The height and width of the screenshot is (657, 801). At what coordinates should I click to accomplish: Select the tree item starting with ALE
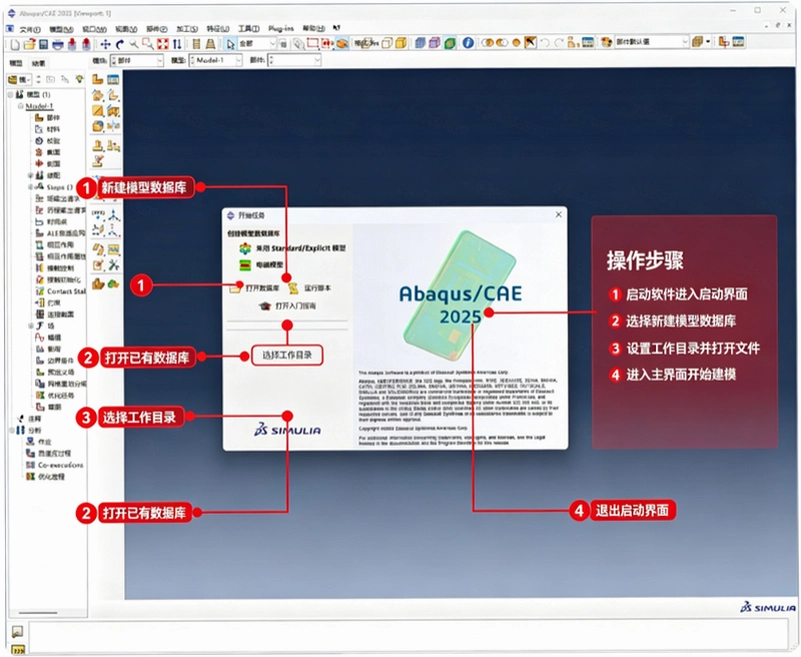[x=60, y=233]
